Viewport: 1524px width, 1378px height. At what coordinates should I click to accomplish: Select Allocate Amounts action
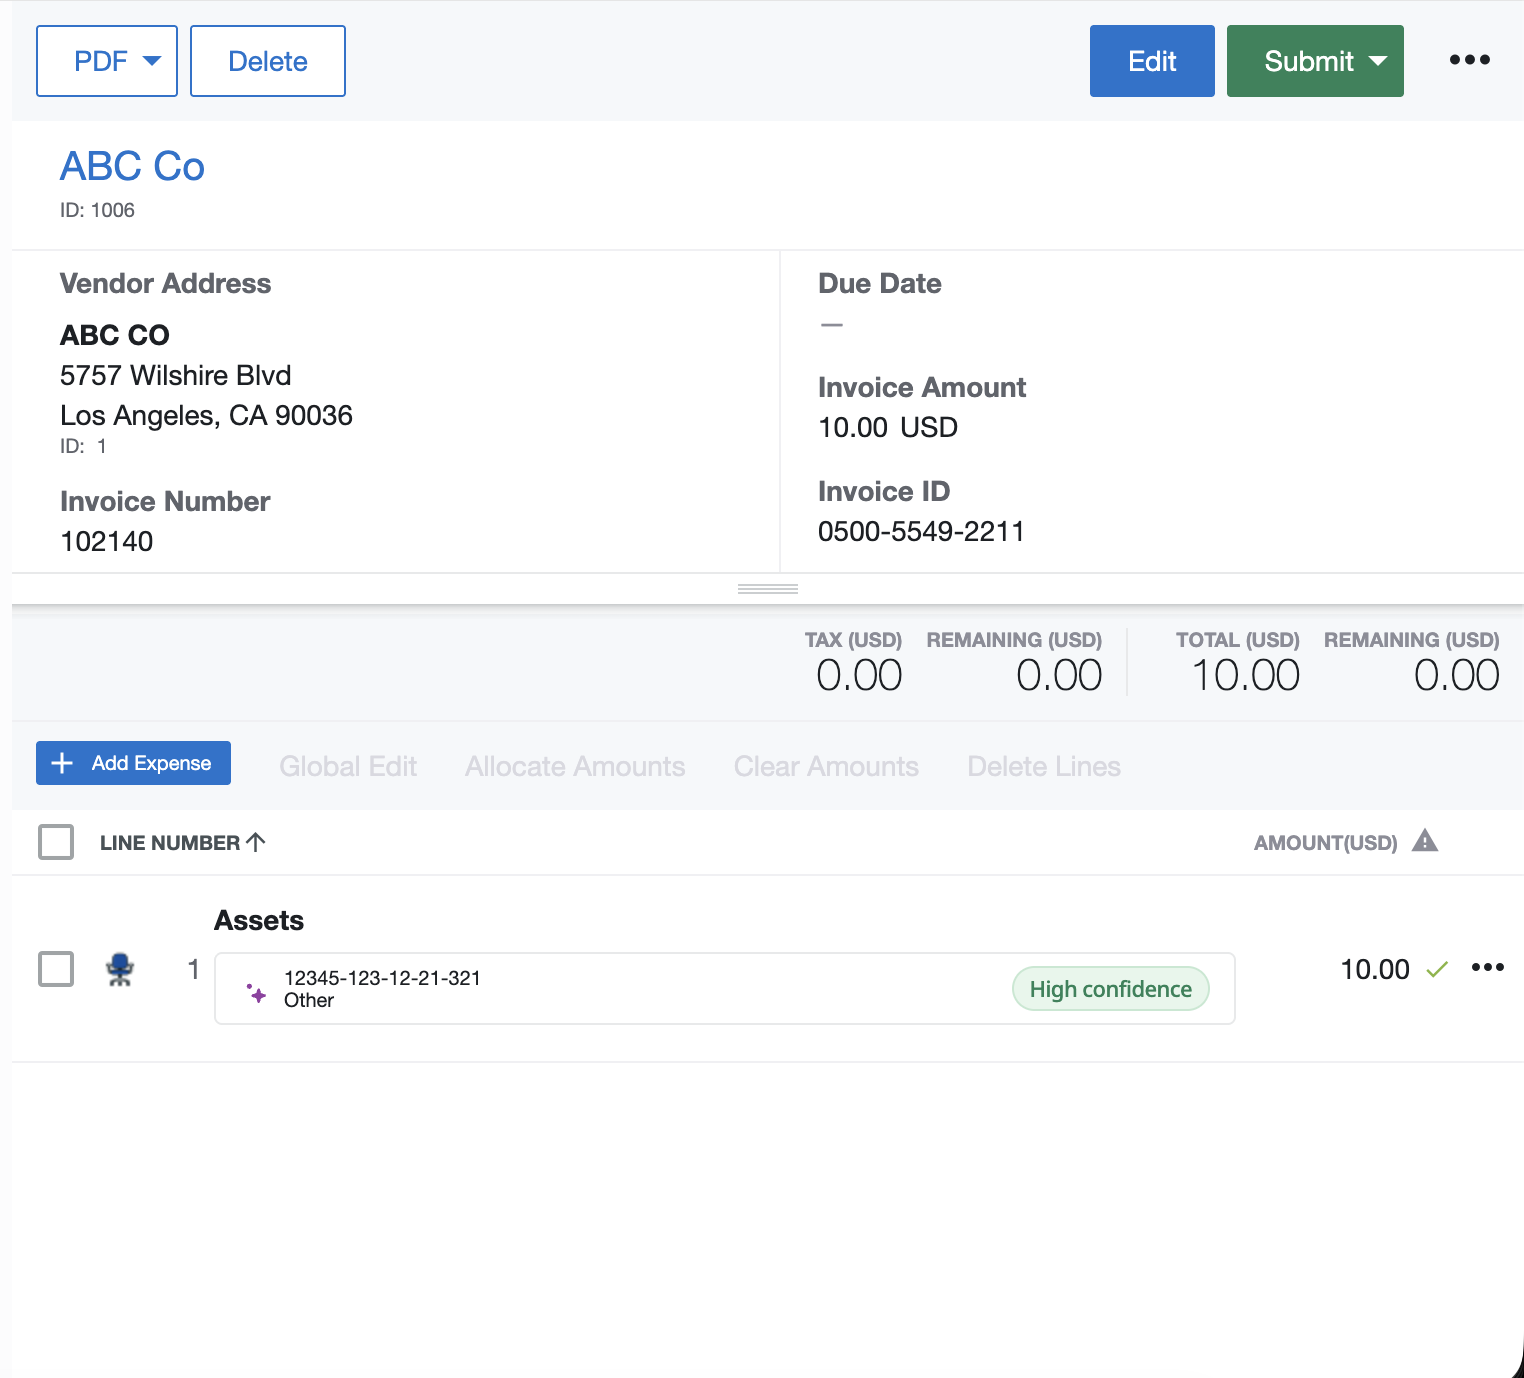(x=575, y=766)
